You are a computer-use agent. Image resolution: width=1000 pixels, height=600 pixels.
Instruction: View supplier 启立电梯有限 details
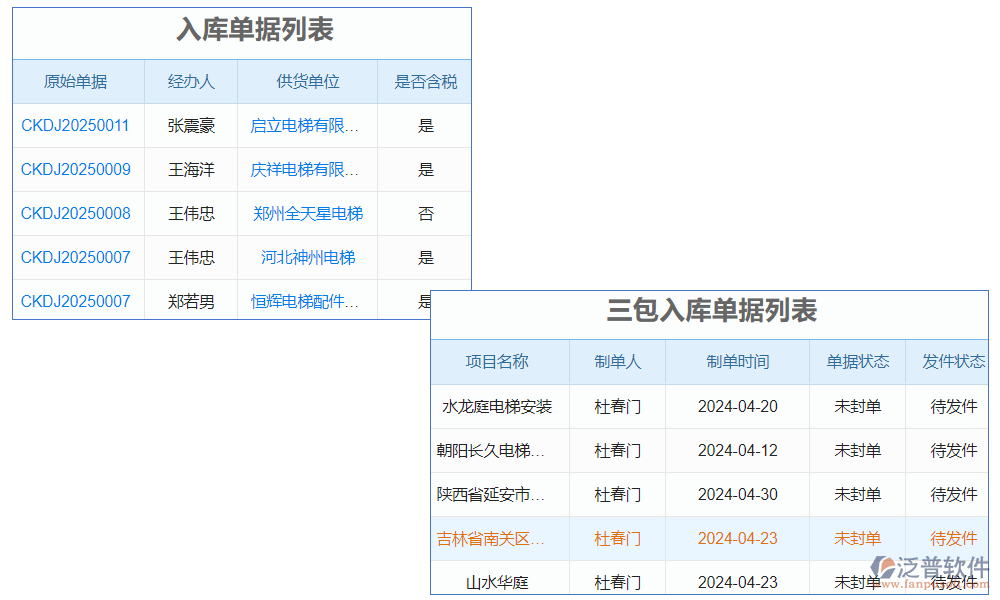(307, 125)
